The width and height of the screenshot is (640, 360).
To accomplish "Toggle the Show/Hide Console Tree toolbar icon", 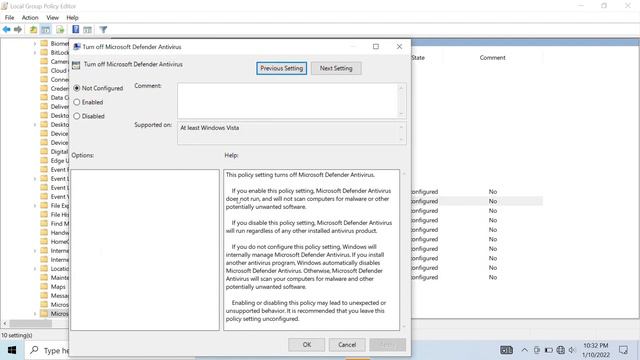I will (46, 29).
